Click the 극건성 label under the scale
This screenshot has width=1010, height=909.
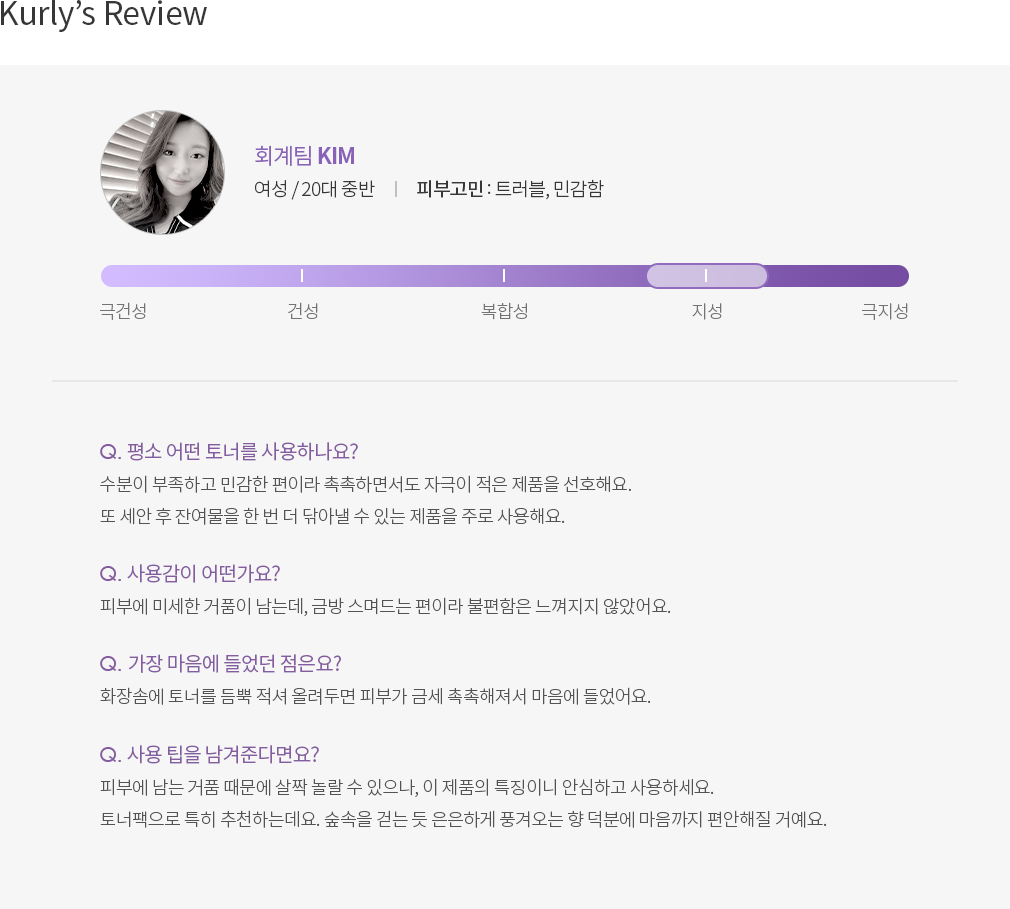(124, 311)
